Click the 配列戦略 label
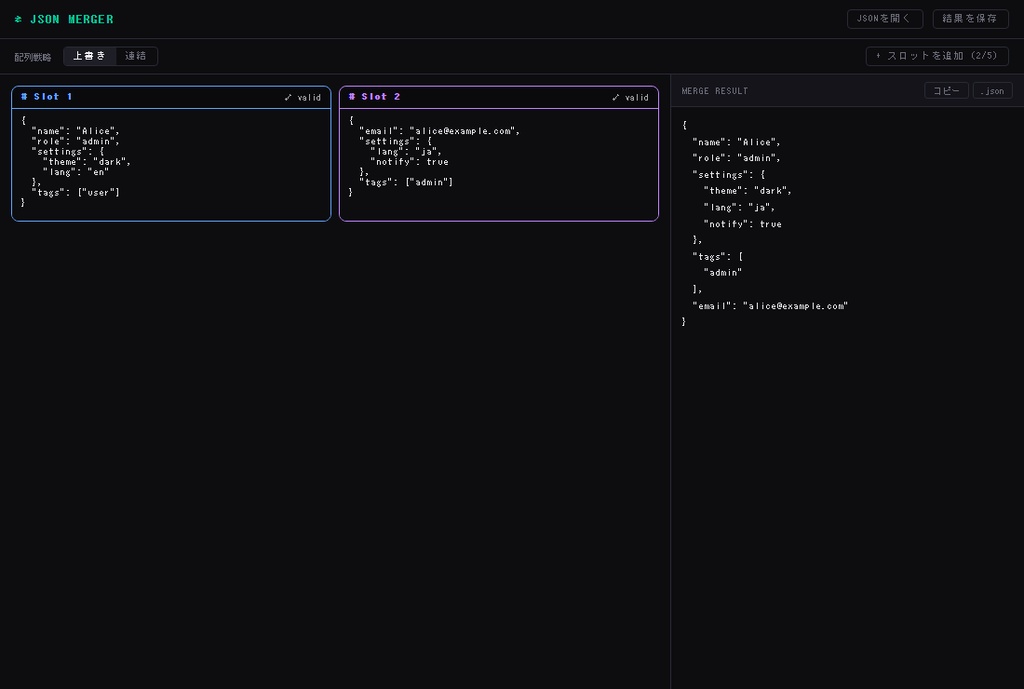The height and width of the screenshot is (689, 1024). (33, 57)
